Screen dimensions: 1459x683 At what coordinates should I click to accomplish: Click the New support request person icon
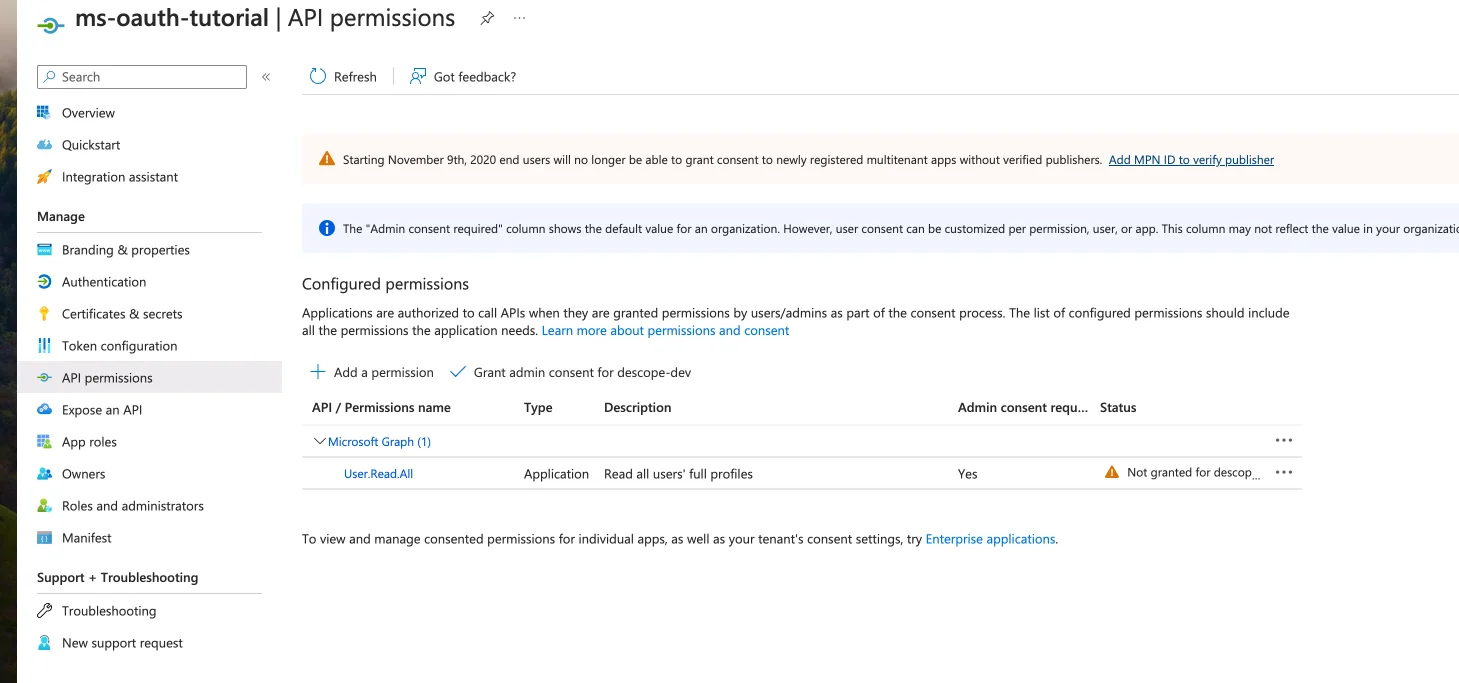44,643
